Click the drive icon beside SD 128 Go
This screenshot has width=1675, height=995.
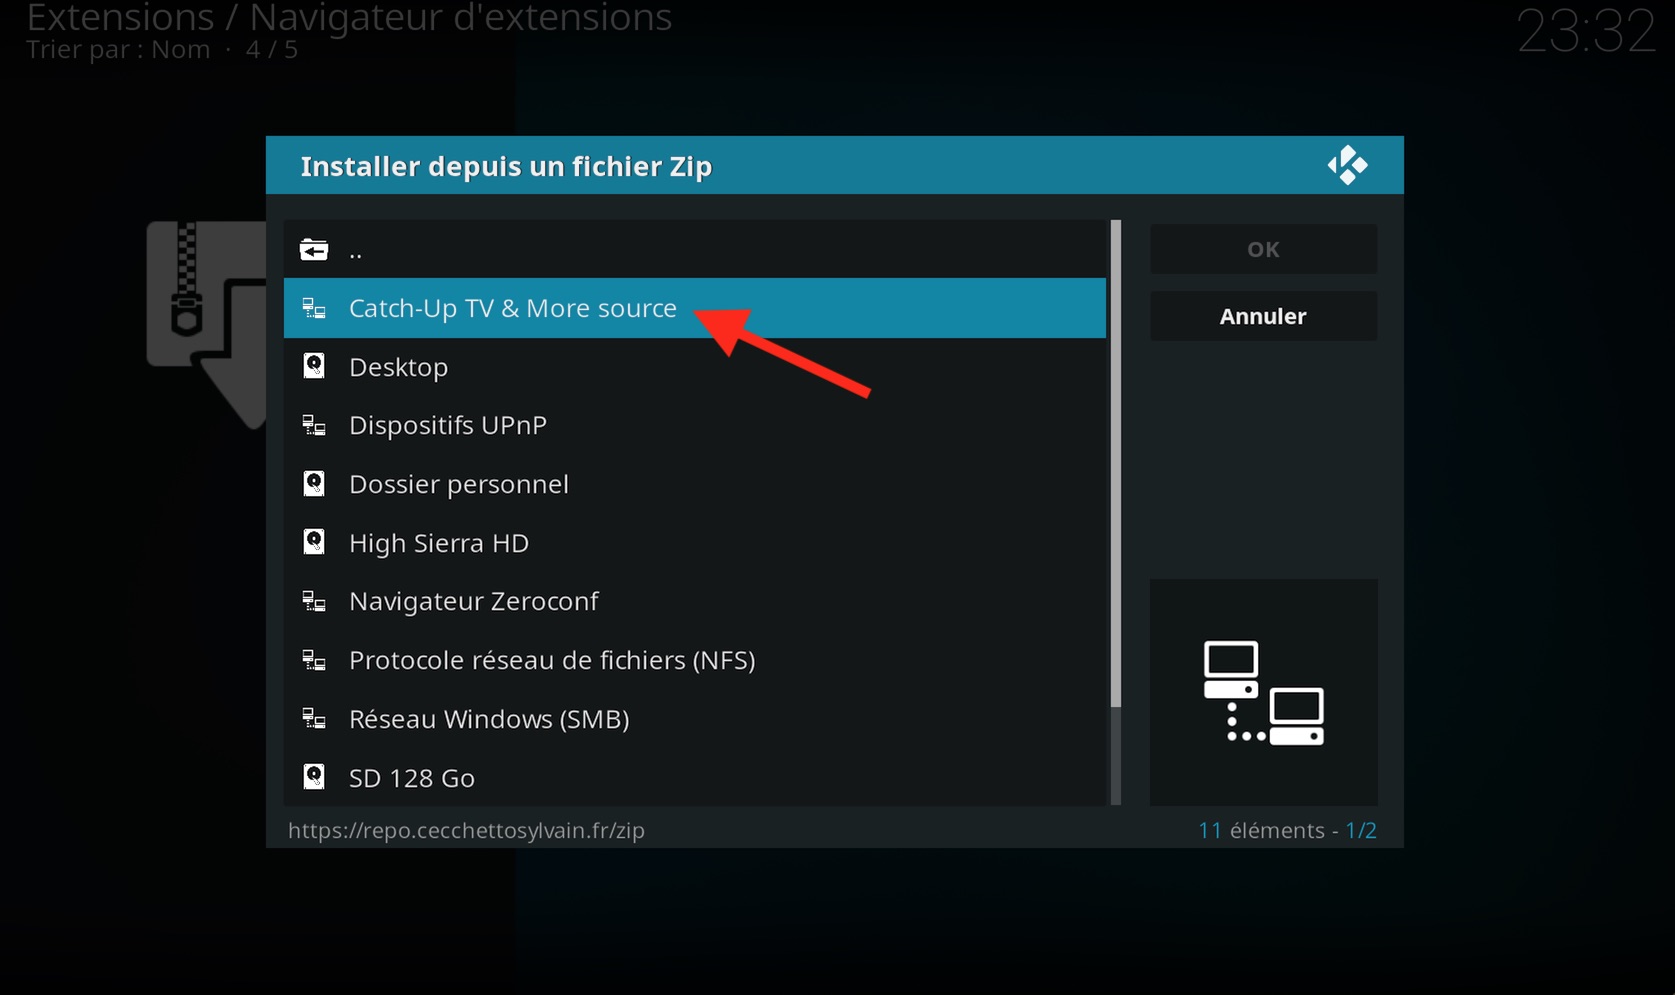314,777
